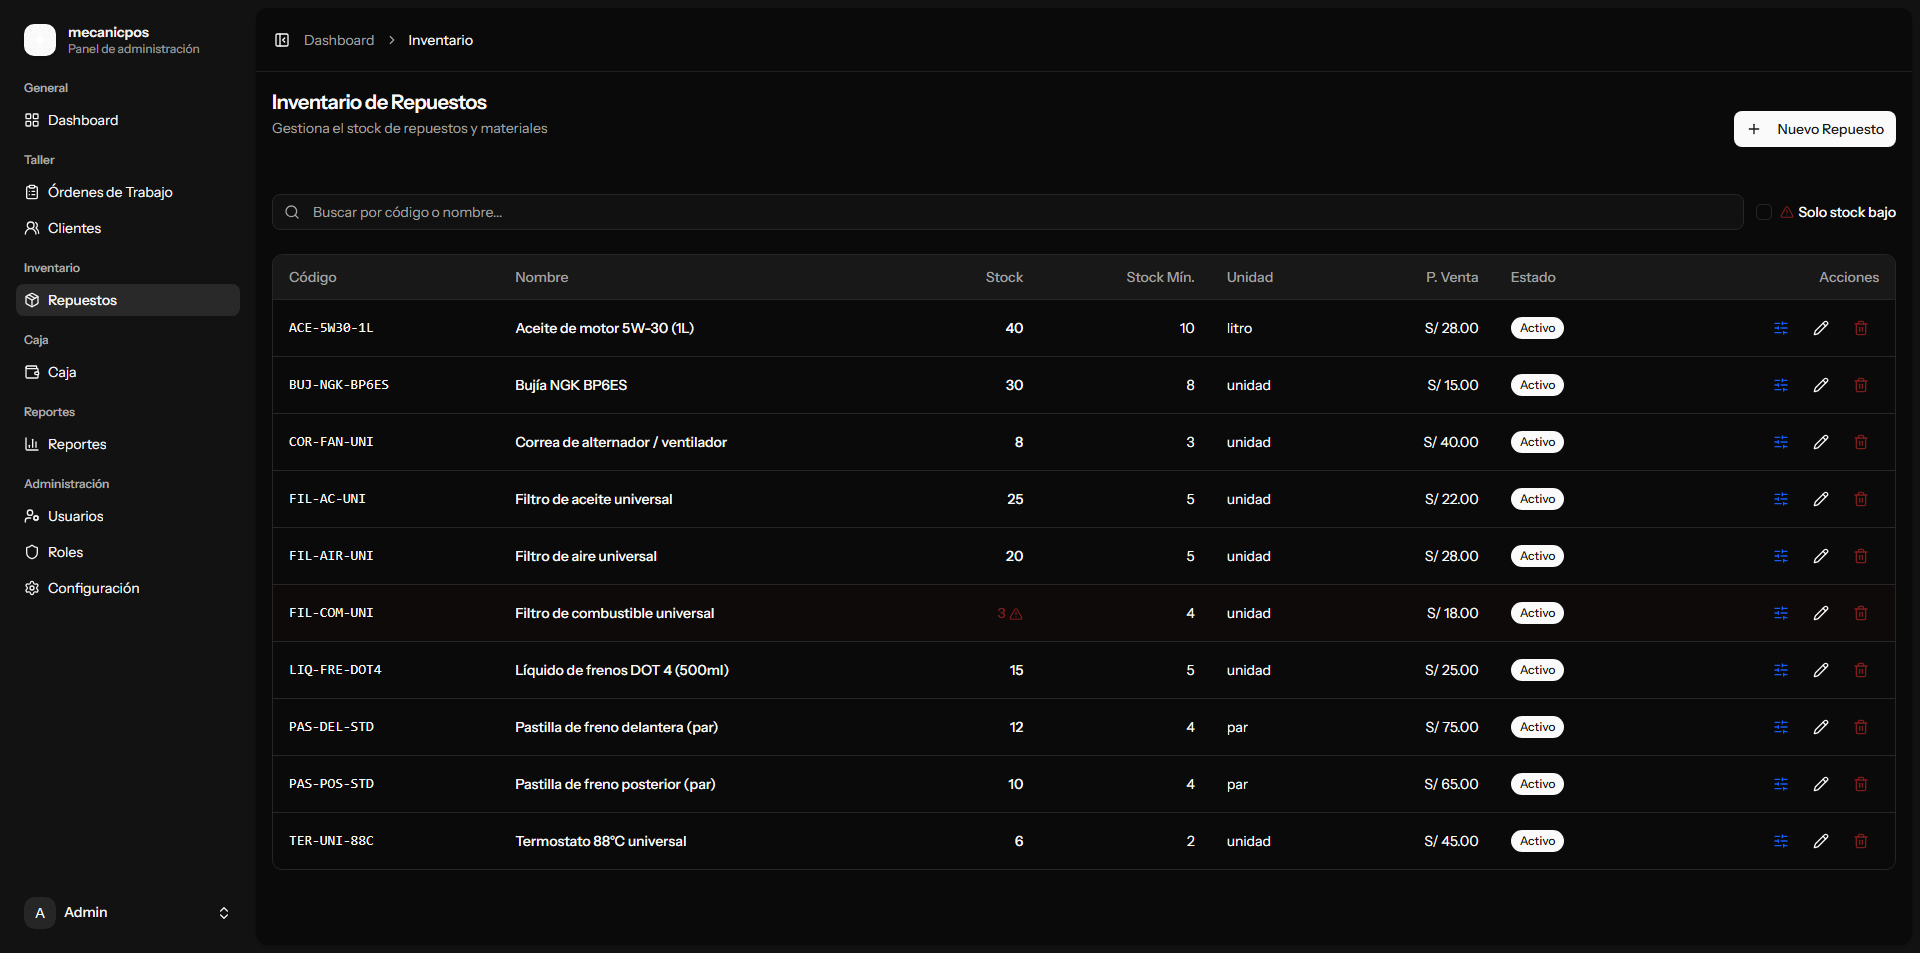Viewport: 1920px width, 953px height.
Task: Delete the Filtro de aceite universal item
Action: click(1861, 499)
